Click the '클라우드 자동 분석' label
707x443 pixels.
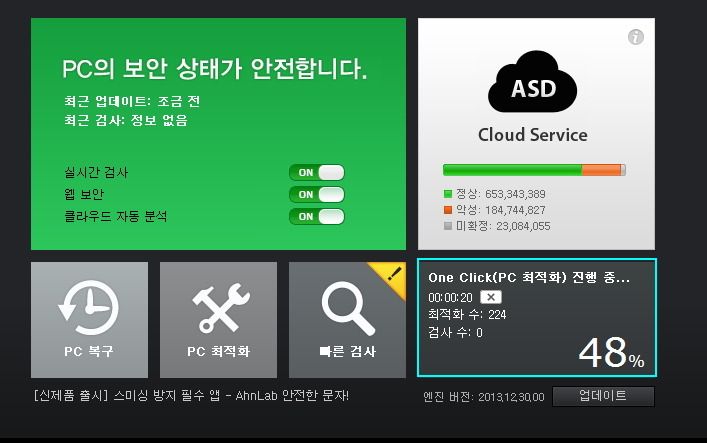(115, 217)
